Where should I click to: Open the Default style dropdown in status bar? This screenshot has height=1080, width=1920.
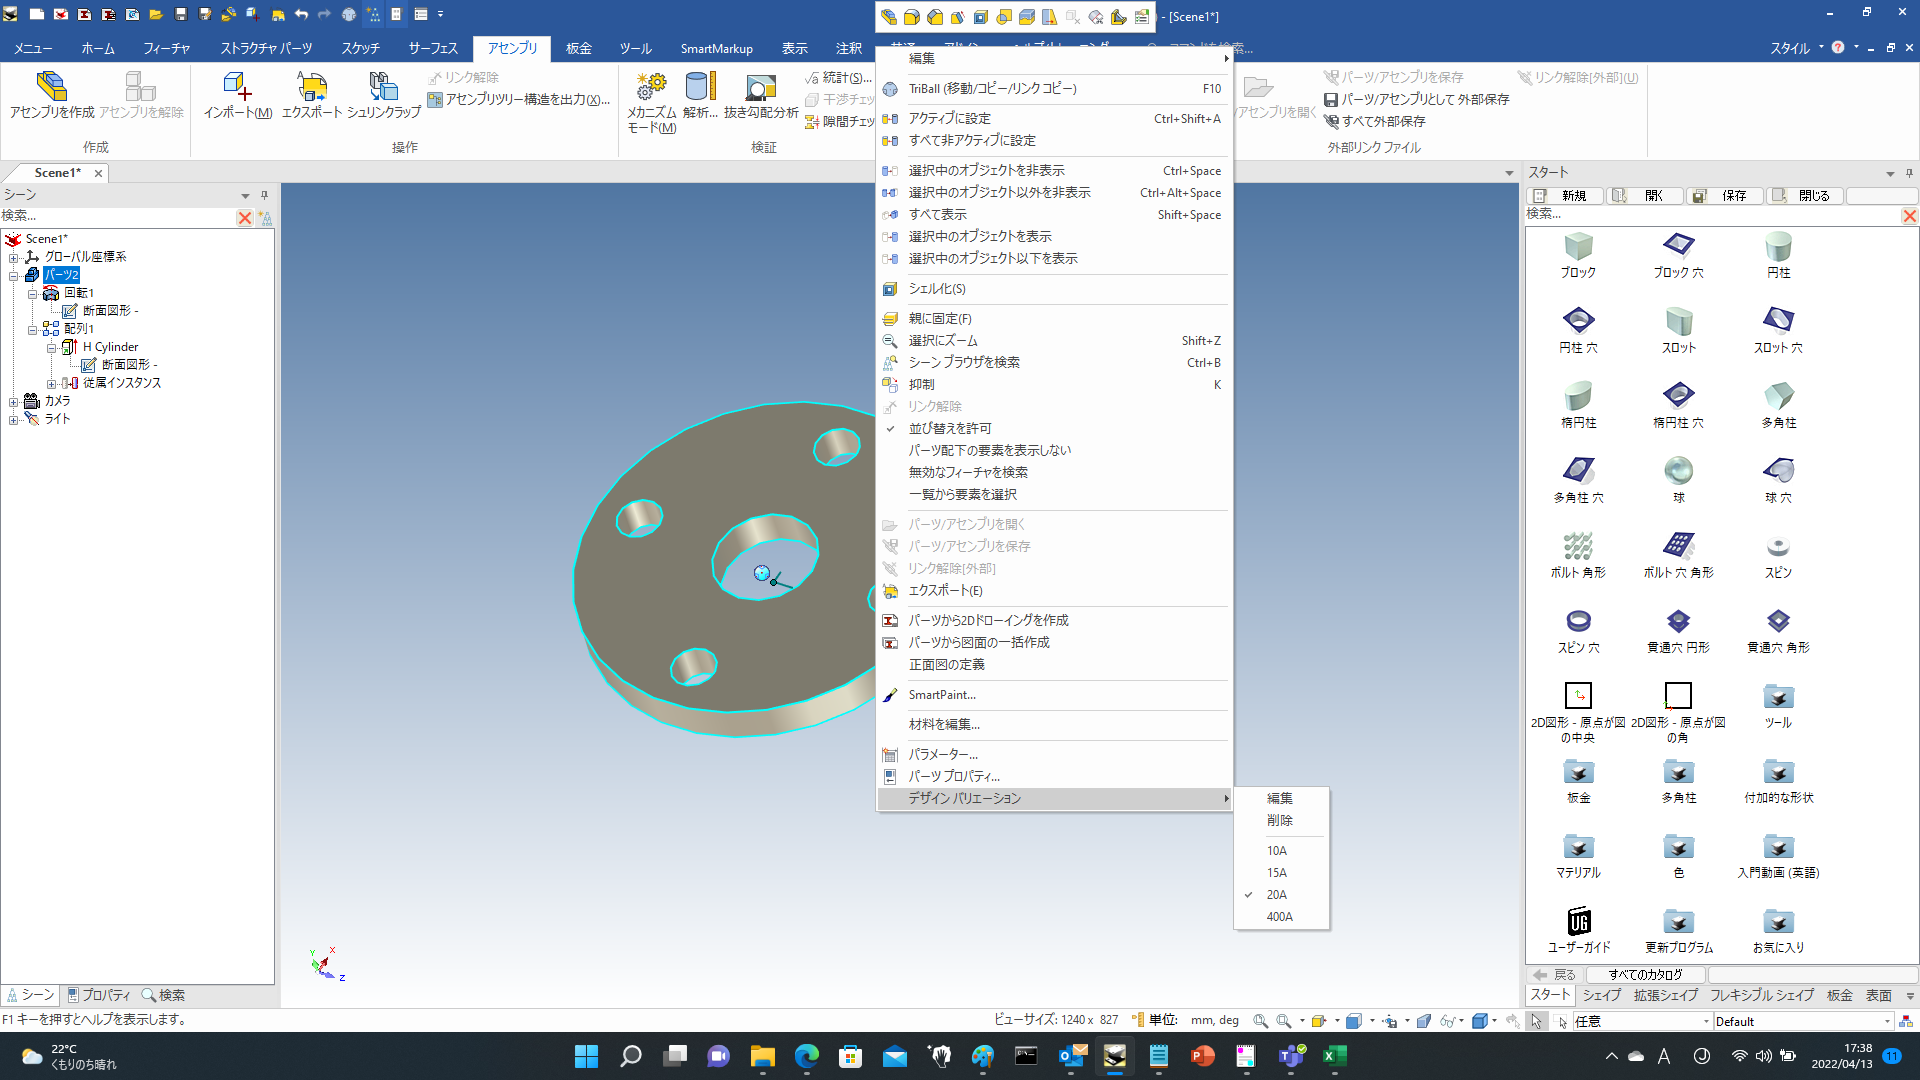point(1887,1022)
